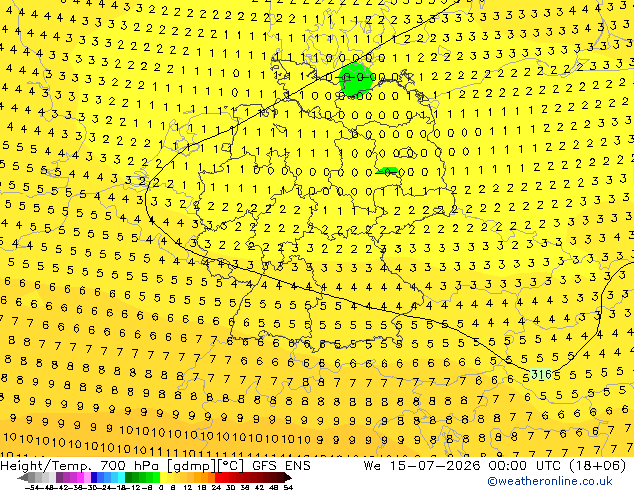Viewport: 634px width, 490px height.
Task: Click the 00:00 UTC time text
Action: click(x=525, y=466)
